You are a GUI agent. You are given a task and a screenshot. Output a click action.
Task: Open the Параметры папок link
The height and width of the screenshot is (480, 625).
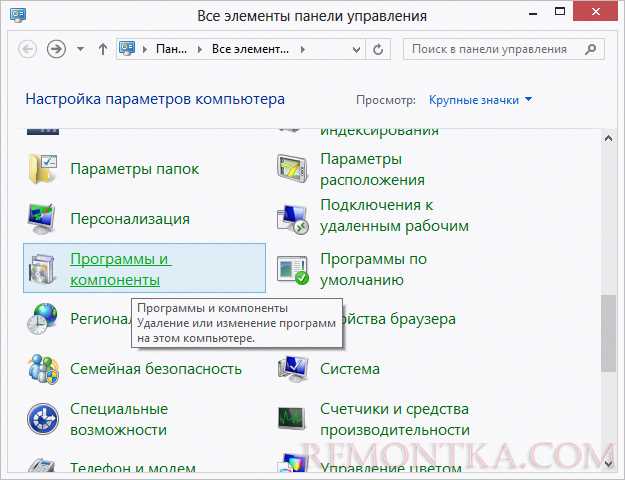point(135,169)
